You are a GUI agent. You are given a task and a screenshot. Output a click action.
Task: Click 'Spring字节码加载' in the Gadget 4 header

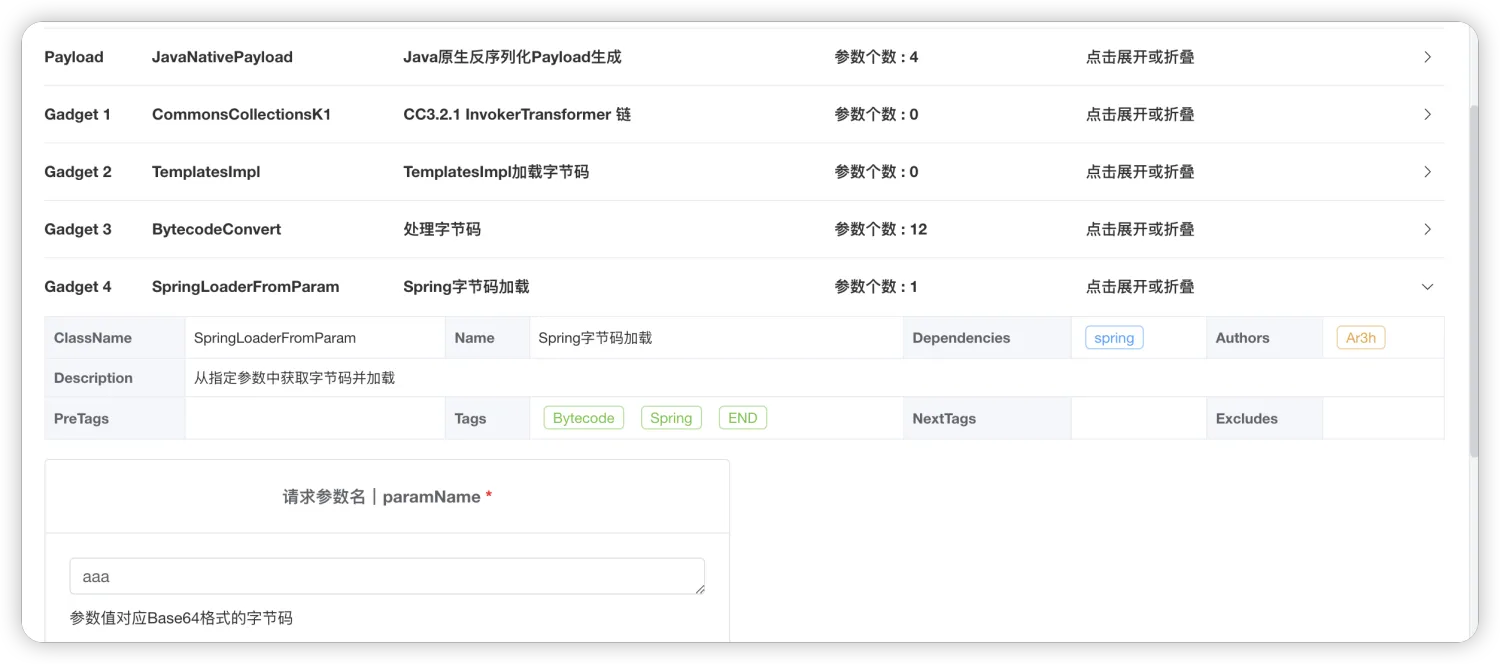click(466, 287)
